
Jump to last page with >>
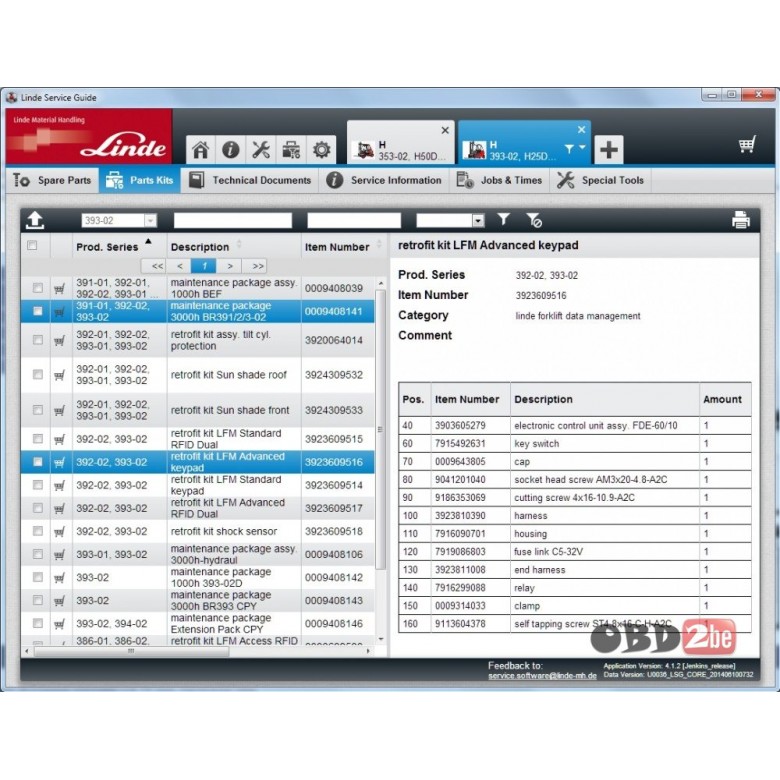(258, 266)
